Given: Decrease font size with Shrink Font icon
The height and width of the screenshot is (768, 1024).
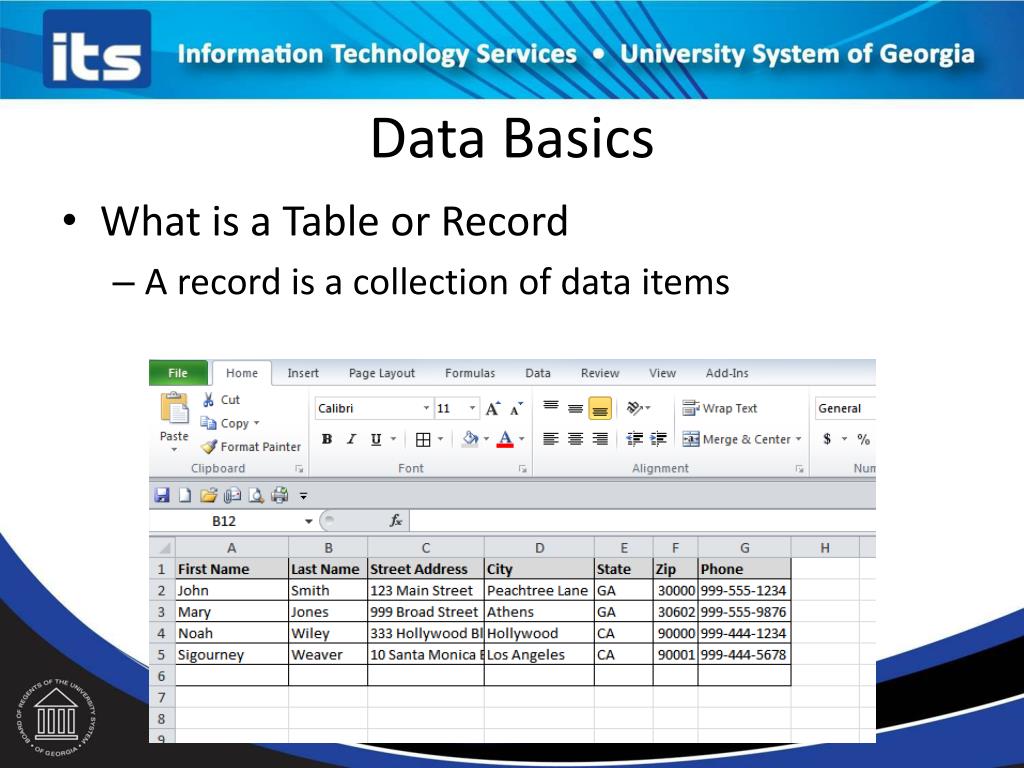Looking at the screenshot, I should click(x=517, y=408).
